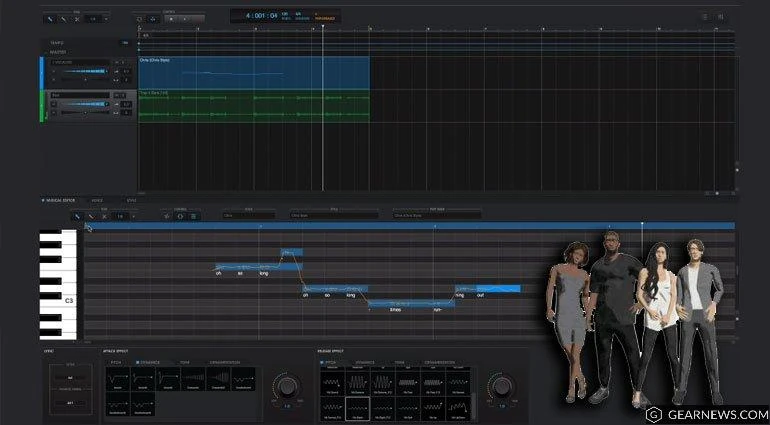Select the blue Chris vocal clip
Screen dimensions: 770x425
pyautogui.click(x=254, y=73)
